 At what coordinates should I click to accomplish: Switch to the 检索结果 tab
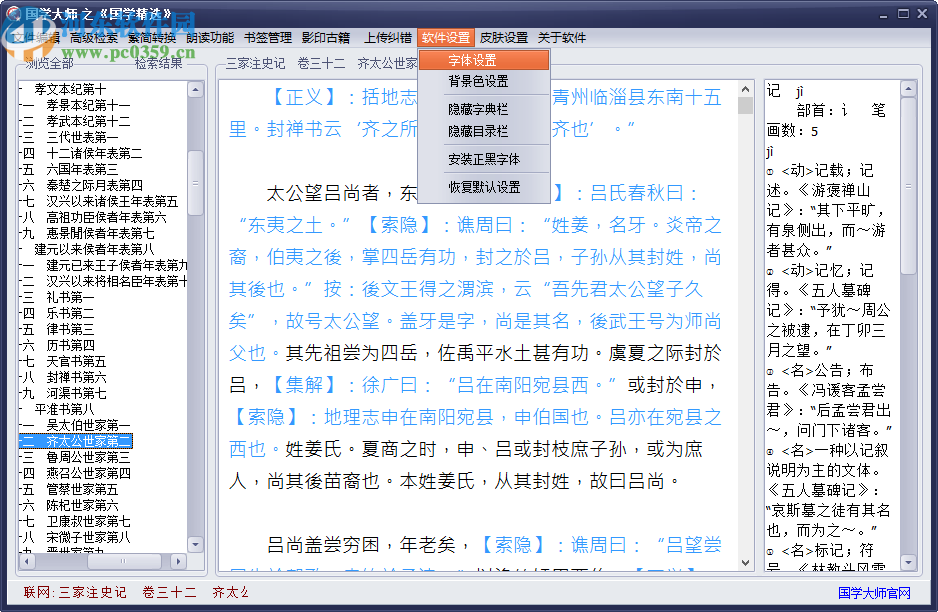point(159,63)
